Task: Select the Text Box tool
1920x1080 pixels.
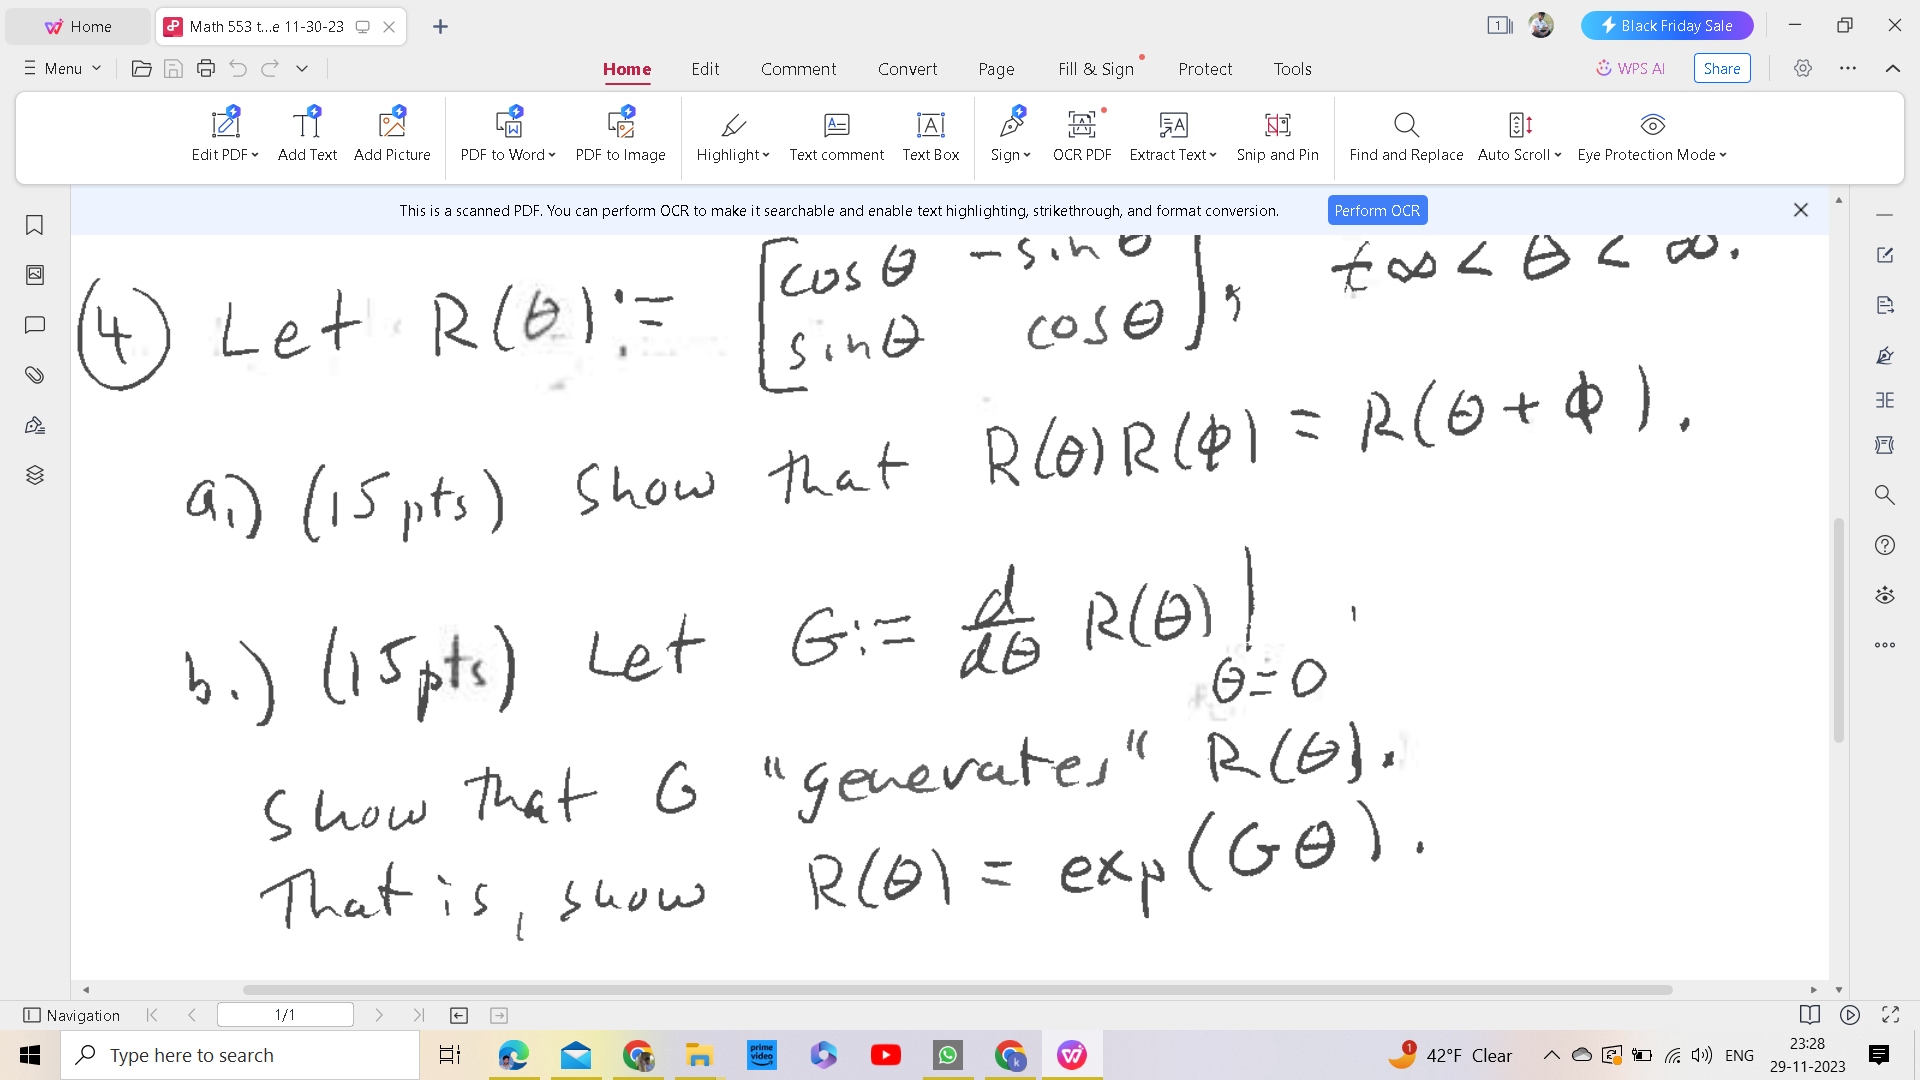Action: pyautogui.click(x=930, y=135)
